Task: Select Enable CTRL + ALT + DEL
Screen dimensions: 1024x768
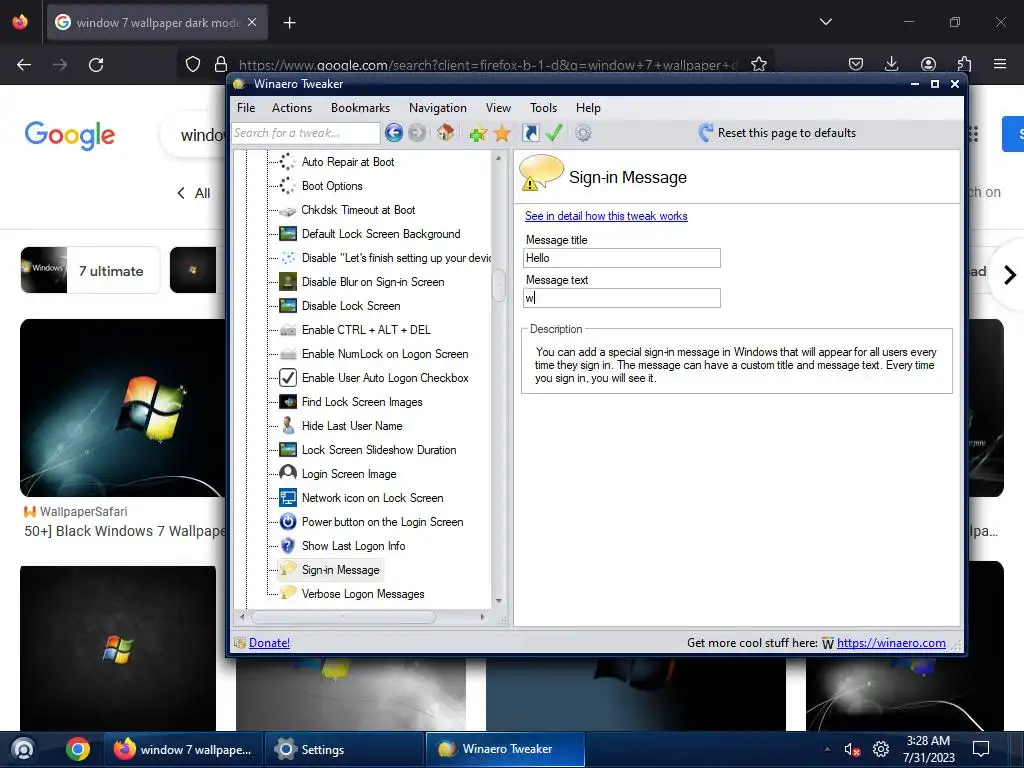Action: [x=366, y=330]
